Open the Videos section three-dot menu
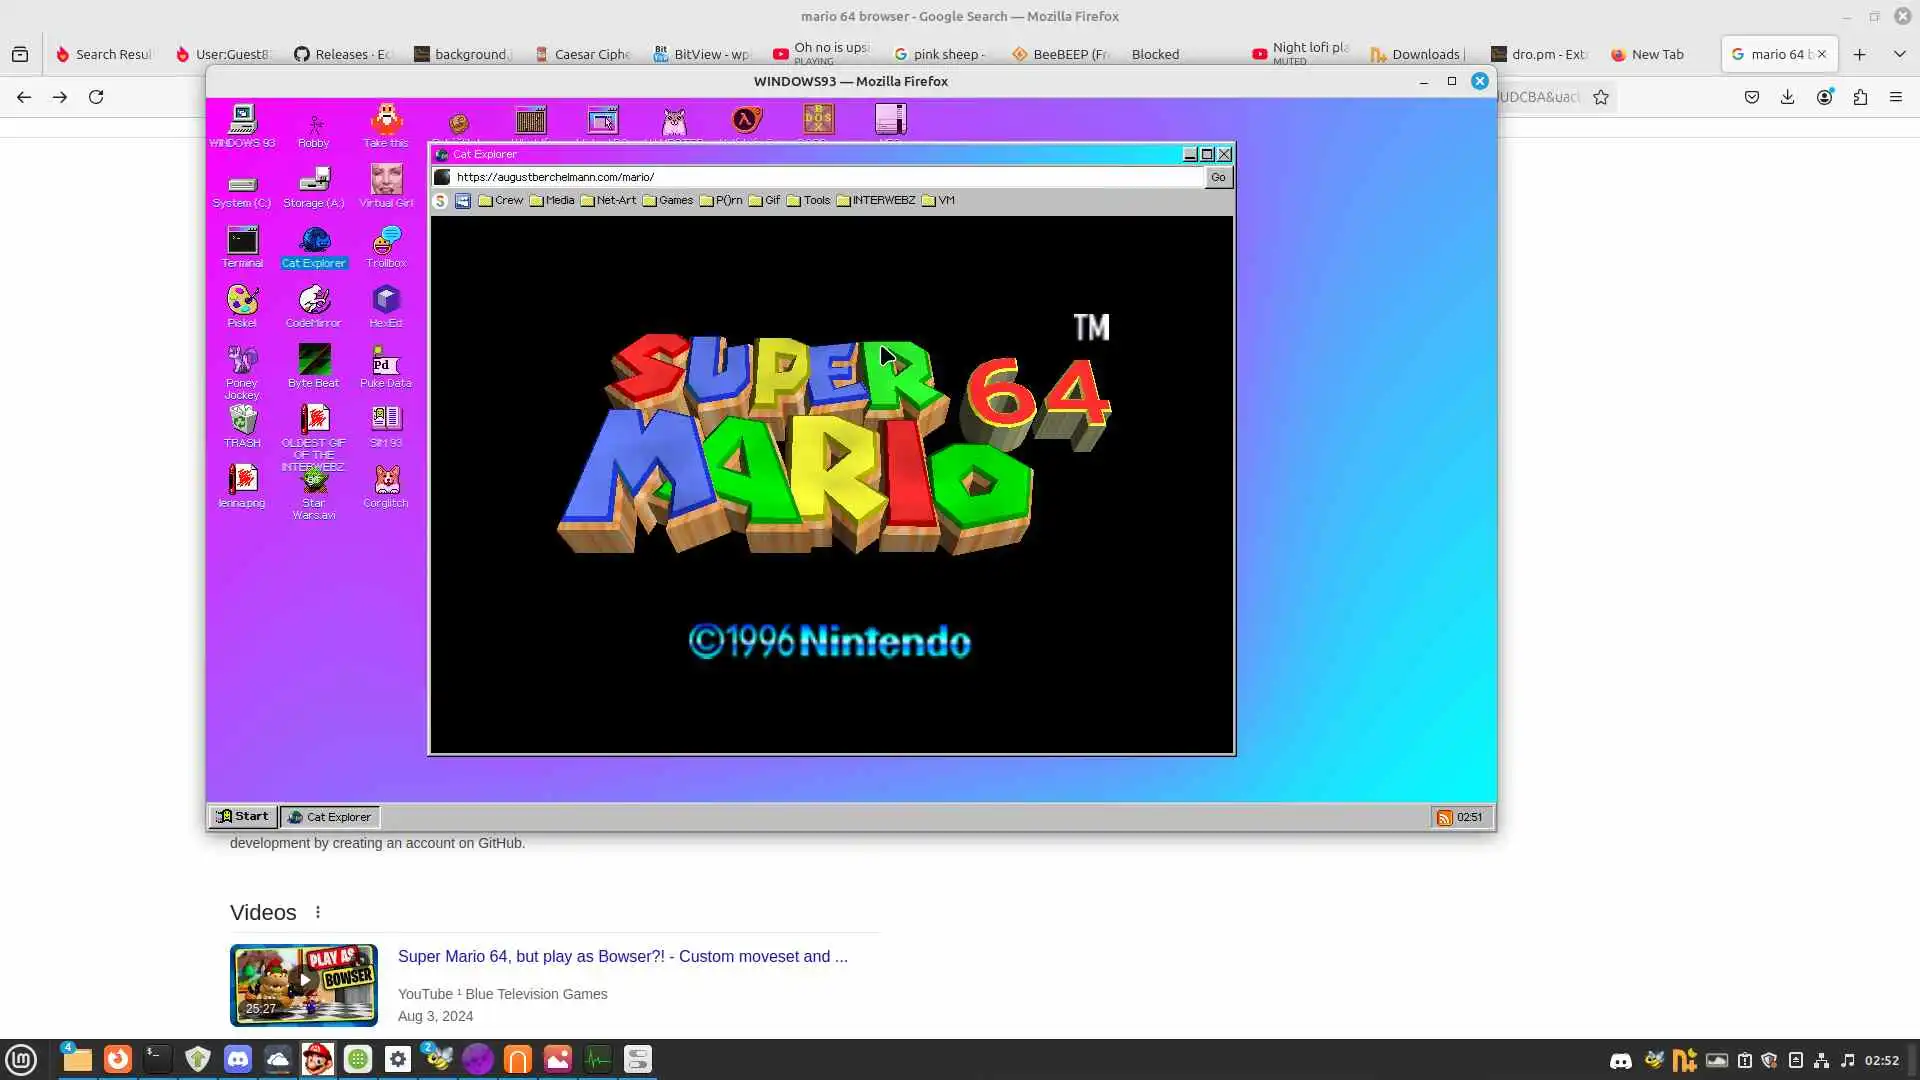 click(x=318, y=912)
